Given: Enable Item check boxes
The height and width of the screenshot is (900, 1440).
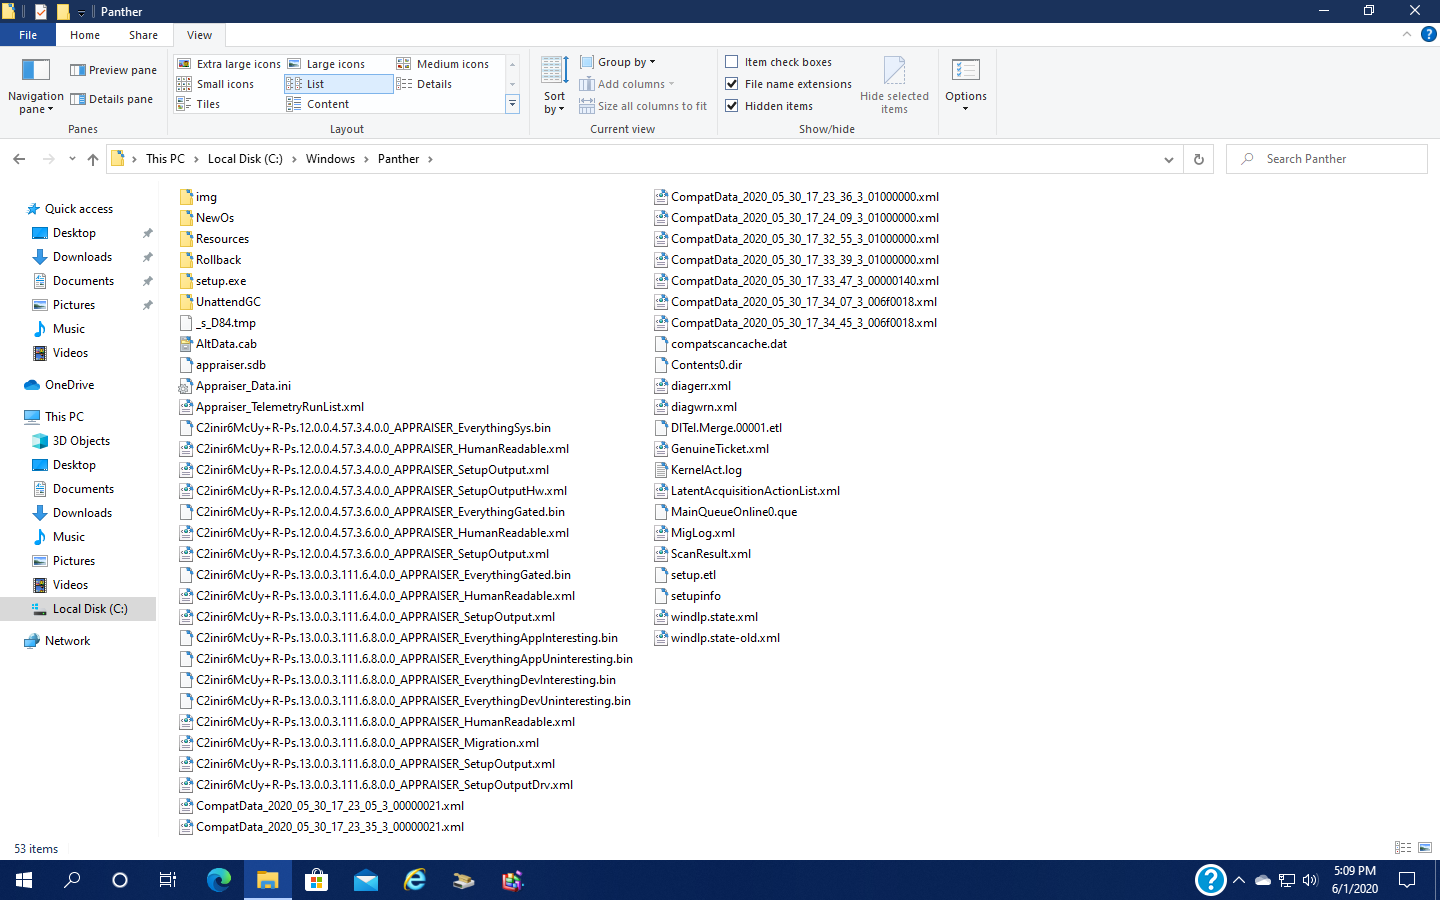Looking at the screenshot, I should 732,62.
